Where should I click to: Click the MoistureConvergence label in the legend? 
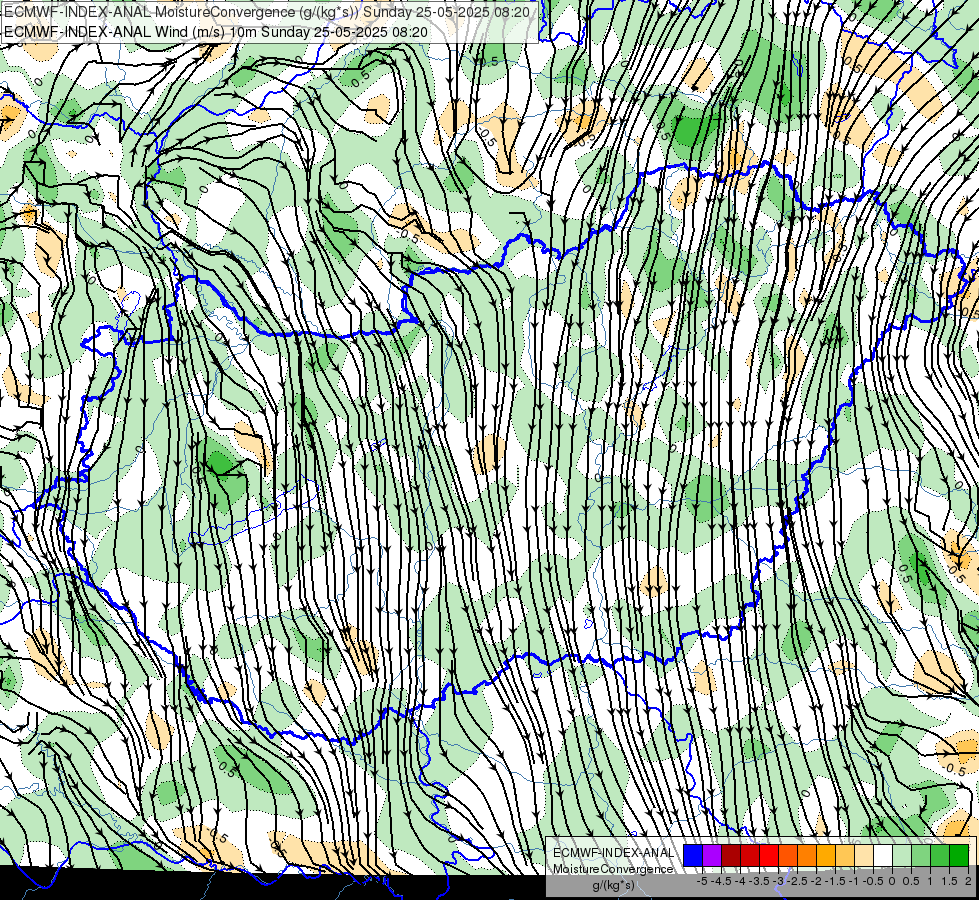click(x=613, y=869)
